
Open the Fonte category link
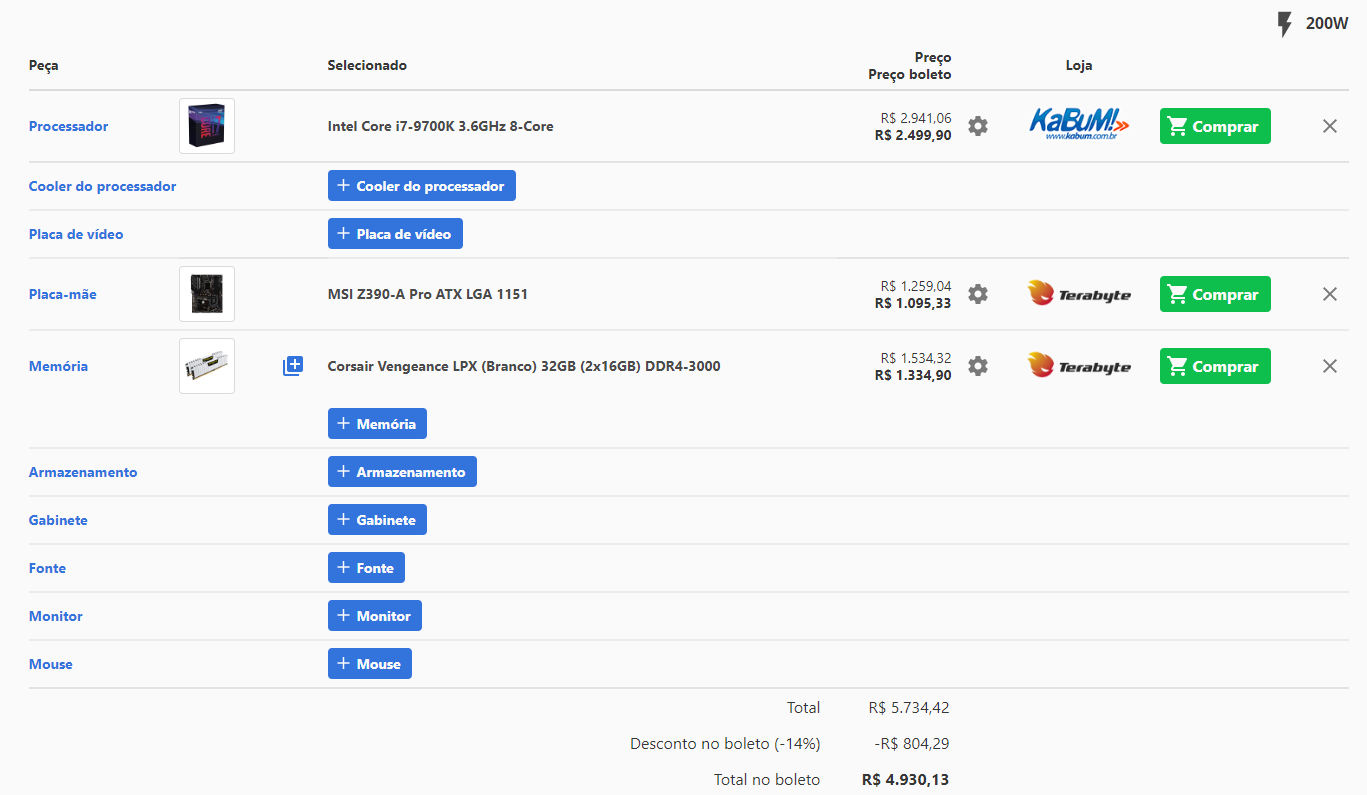point(47,568)
